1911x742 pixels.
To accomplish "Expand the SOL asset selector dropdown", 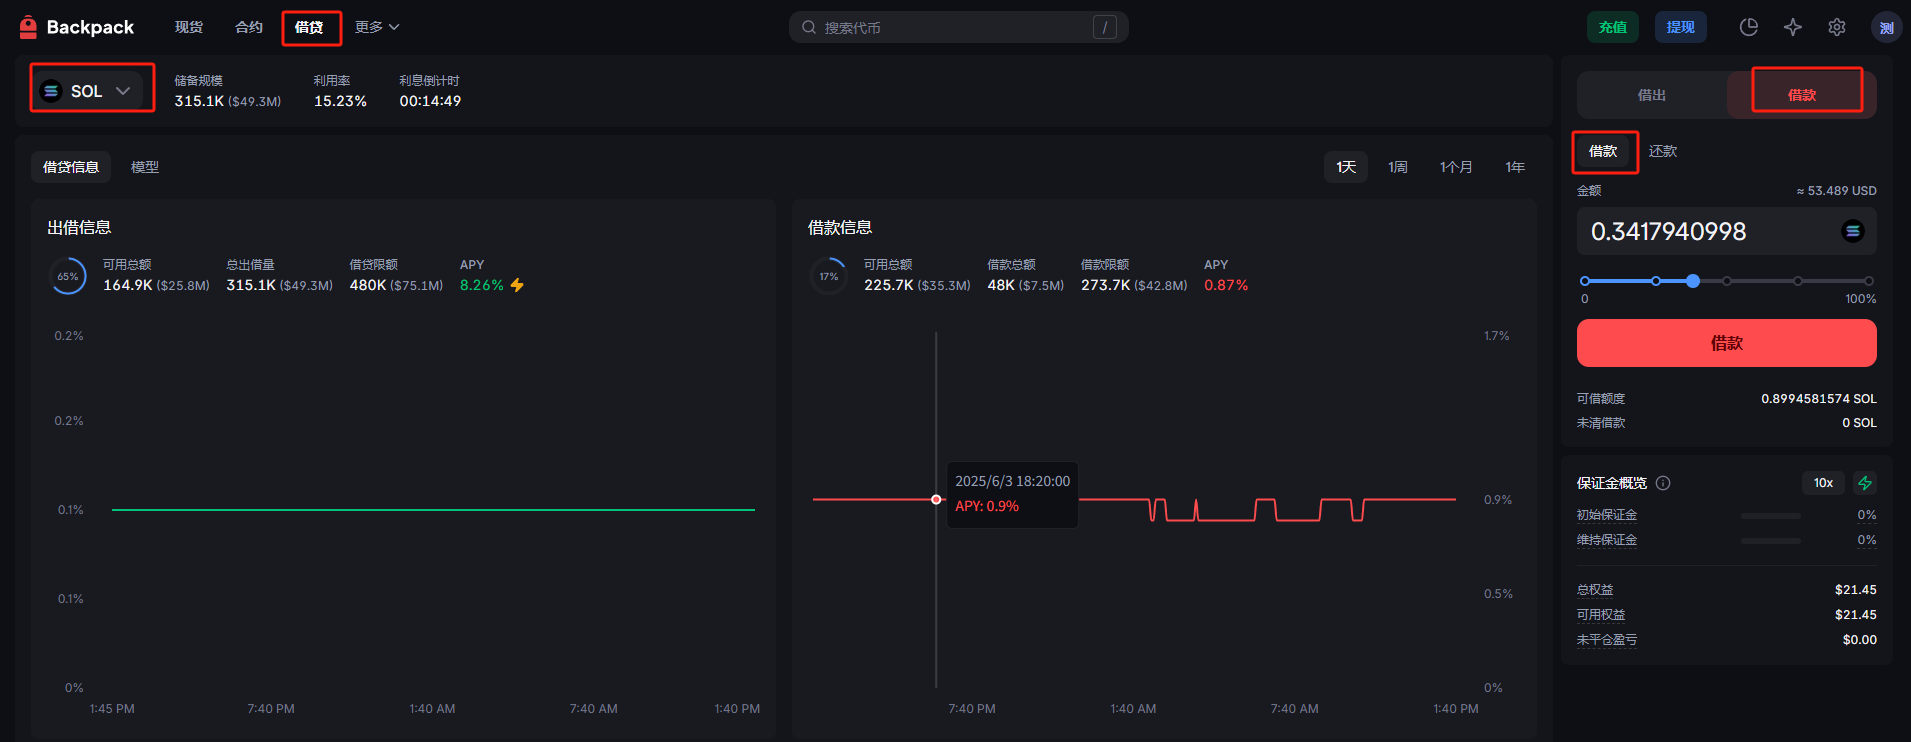I will (x=91, y=91).
